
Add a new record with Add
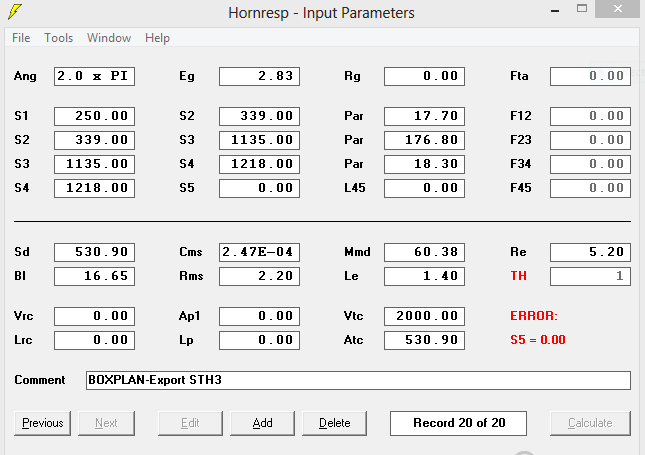tap(262, 423)
